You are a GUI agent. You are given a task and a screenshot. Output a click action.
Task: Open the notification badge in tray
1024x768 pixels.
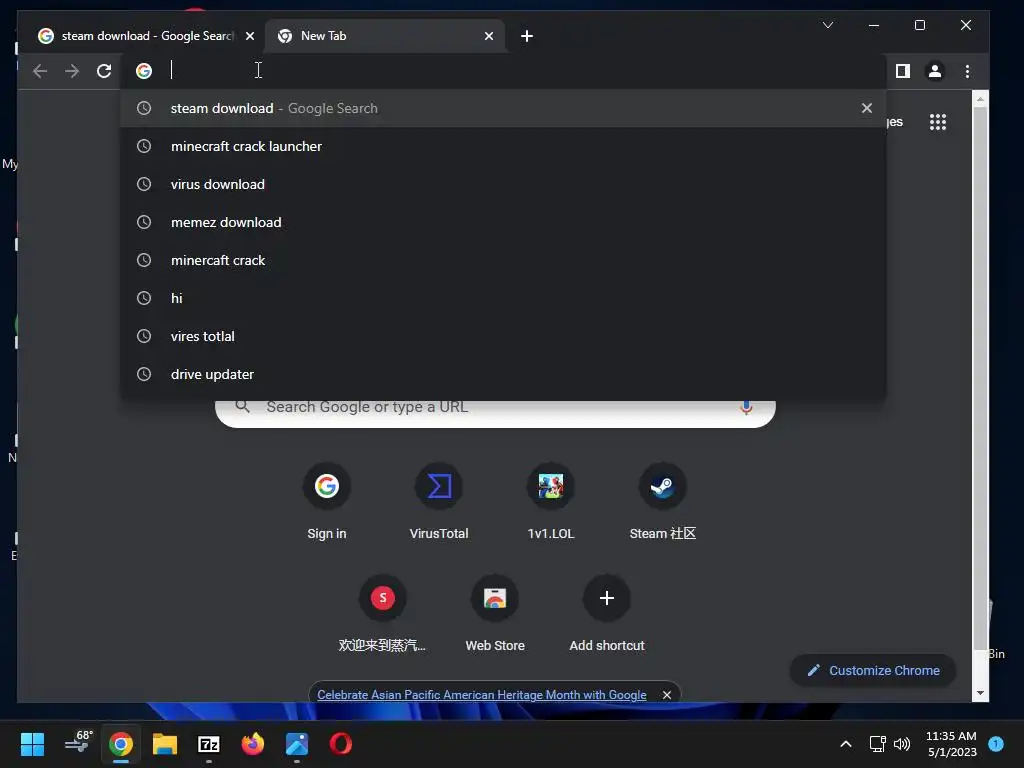(995, 744)
